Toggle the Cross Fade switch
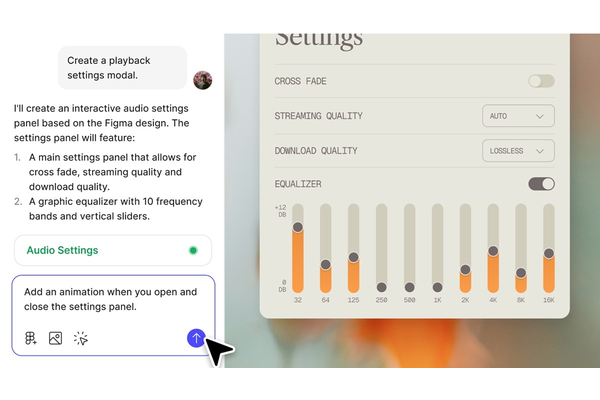The height and width of the screenshot is (400, 600). point(541,81)
